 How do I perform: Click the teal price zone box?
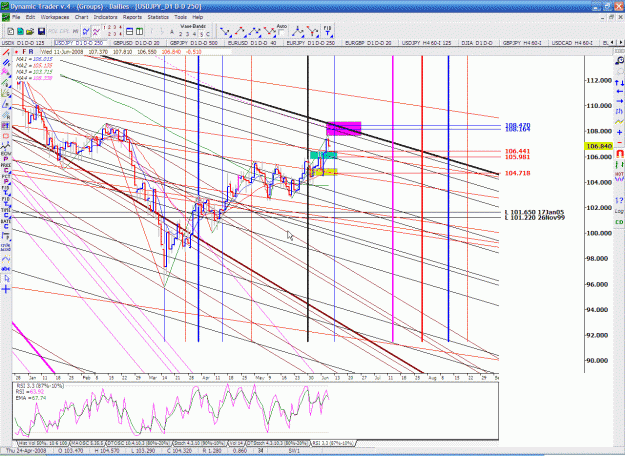click(x=323, y=155)
